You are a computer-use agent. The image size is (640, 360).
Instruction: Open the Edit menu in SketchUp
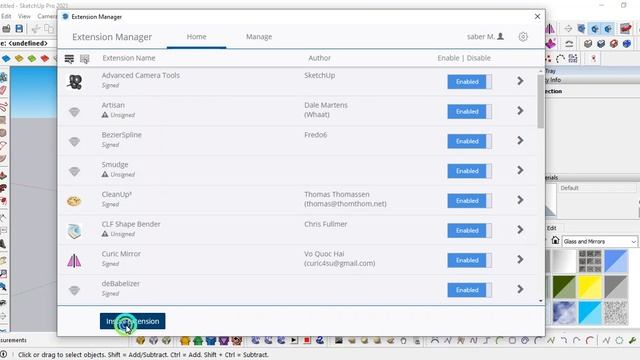[6, 16]
